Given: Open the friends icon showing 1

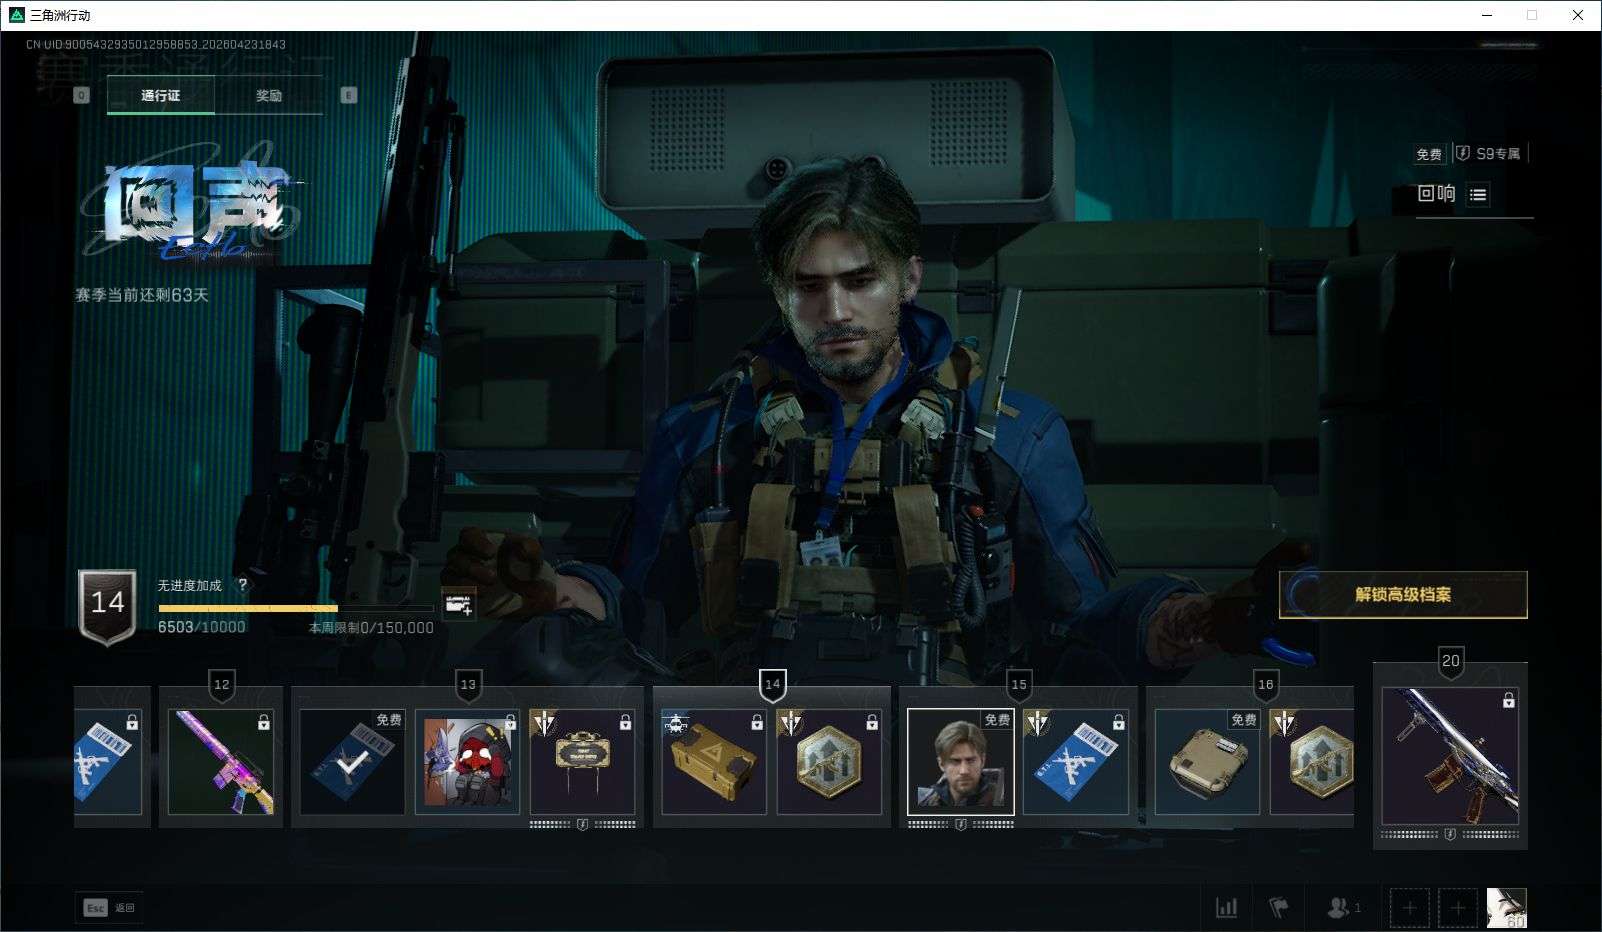Looking at the screenshot, I should (1343, 907).
